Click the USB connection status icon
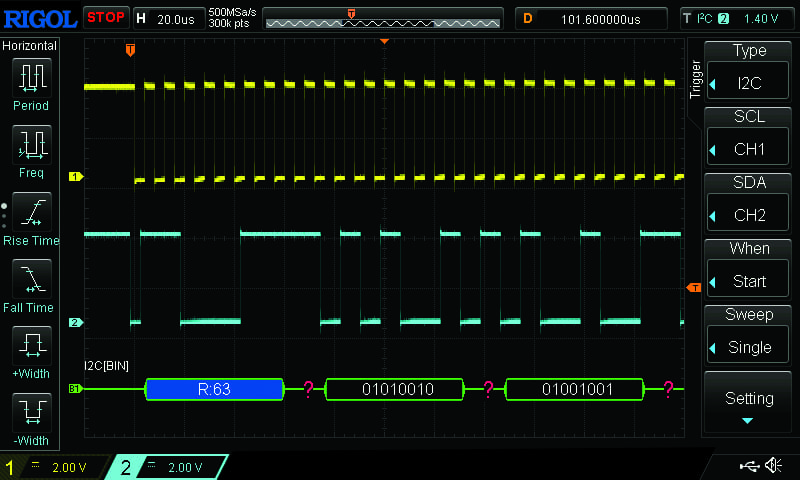 point(748,466)
